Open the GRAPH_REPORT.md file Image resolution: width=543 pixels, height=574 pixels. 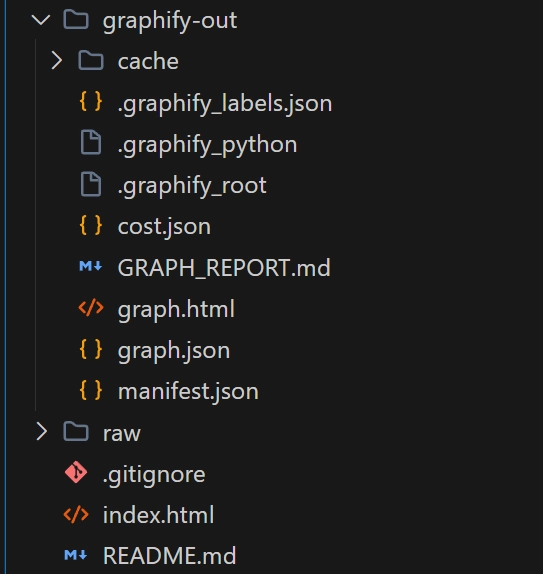point(224,268)
